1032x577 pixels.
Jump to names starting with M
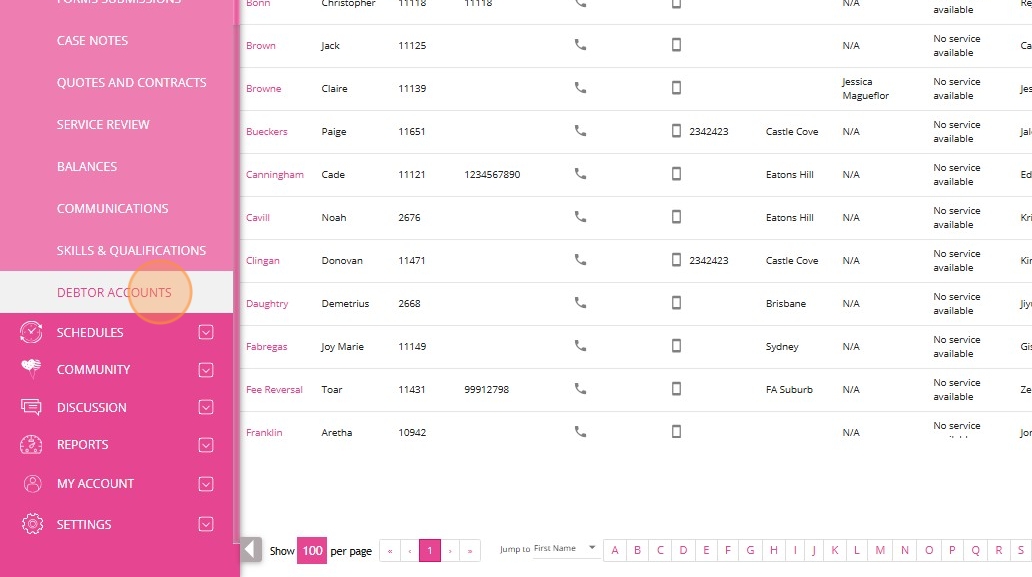click(880, 550)
